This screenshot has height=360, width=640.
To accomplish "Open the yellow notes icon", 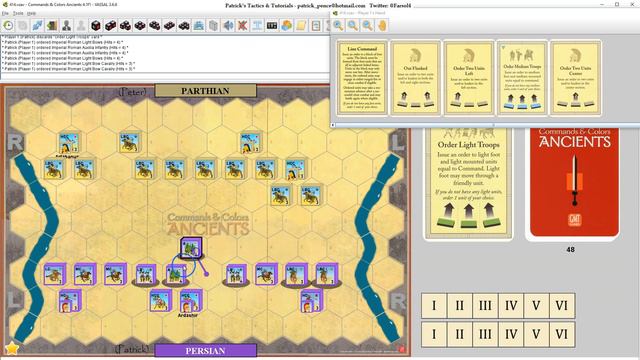I will point(302,25).
